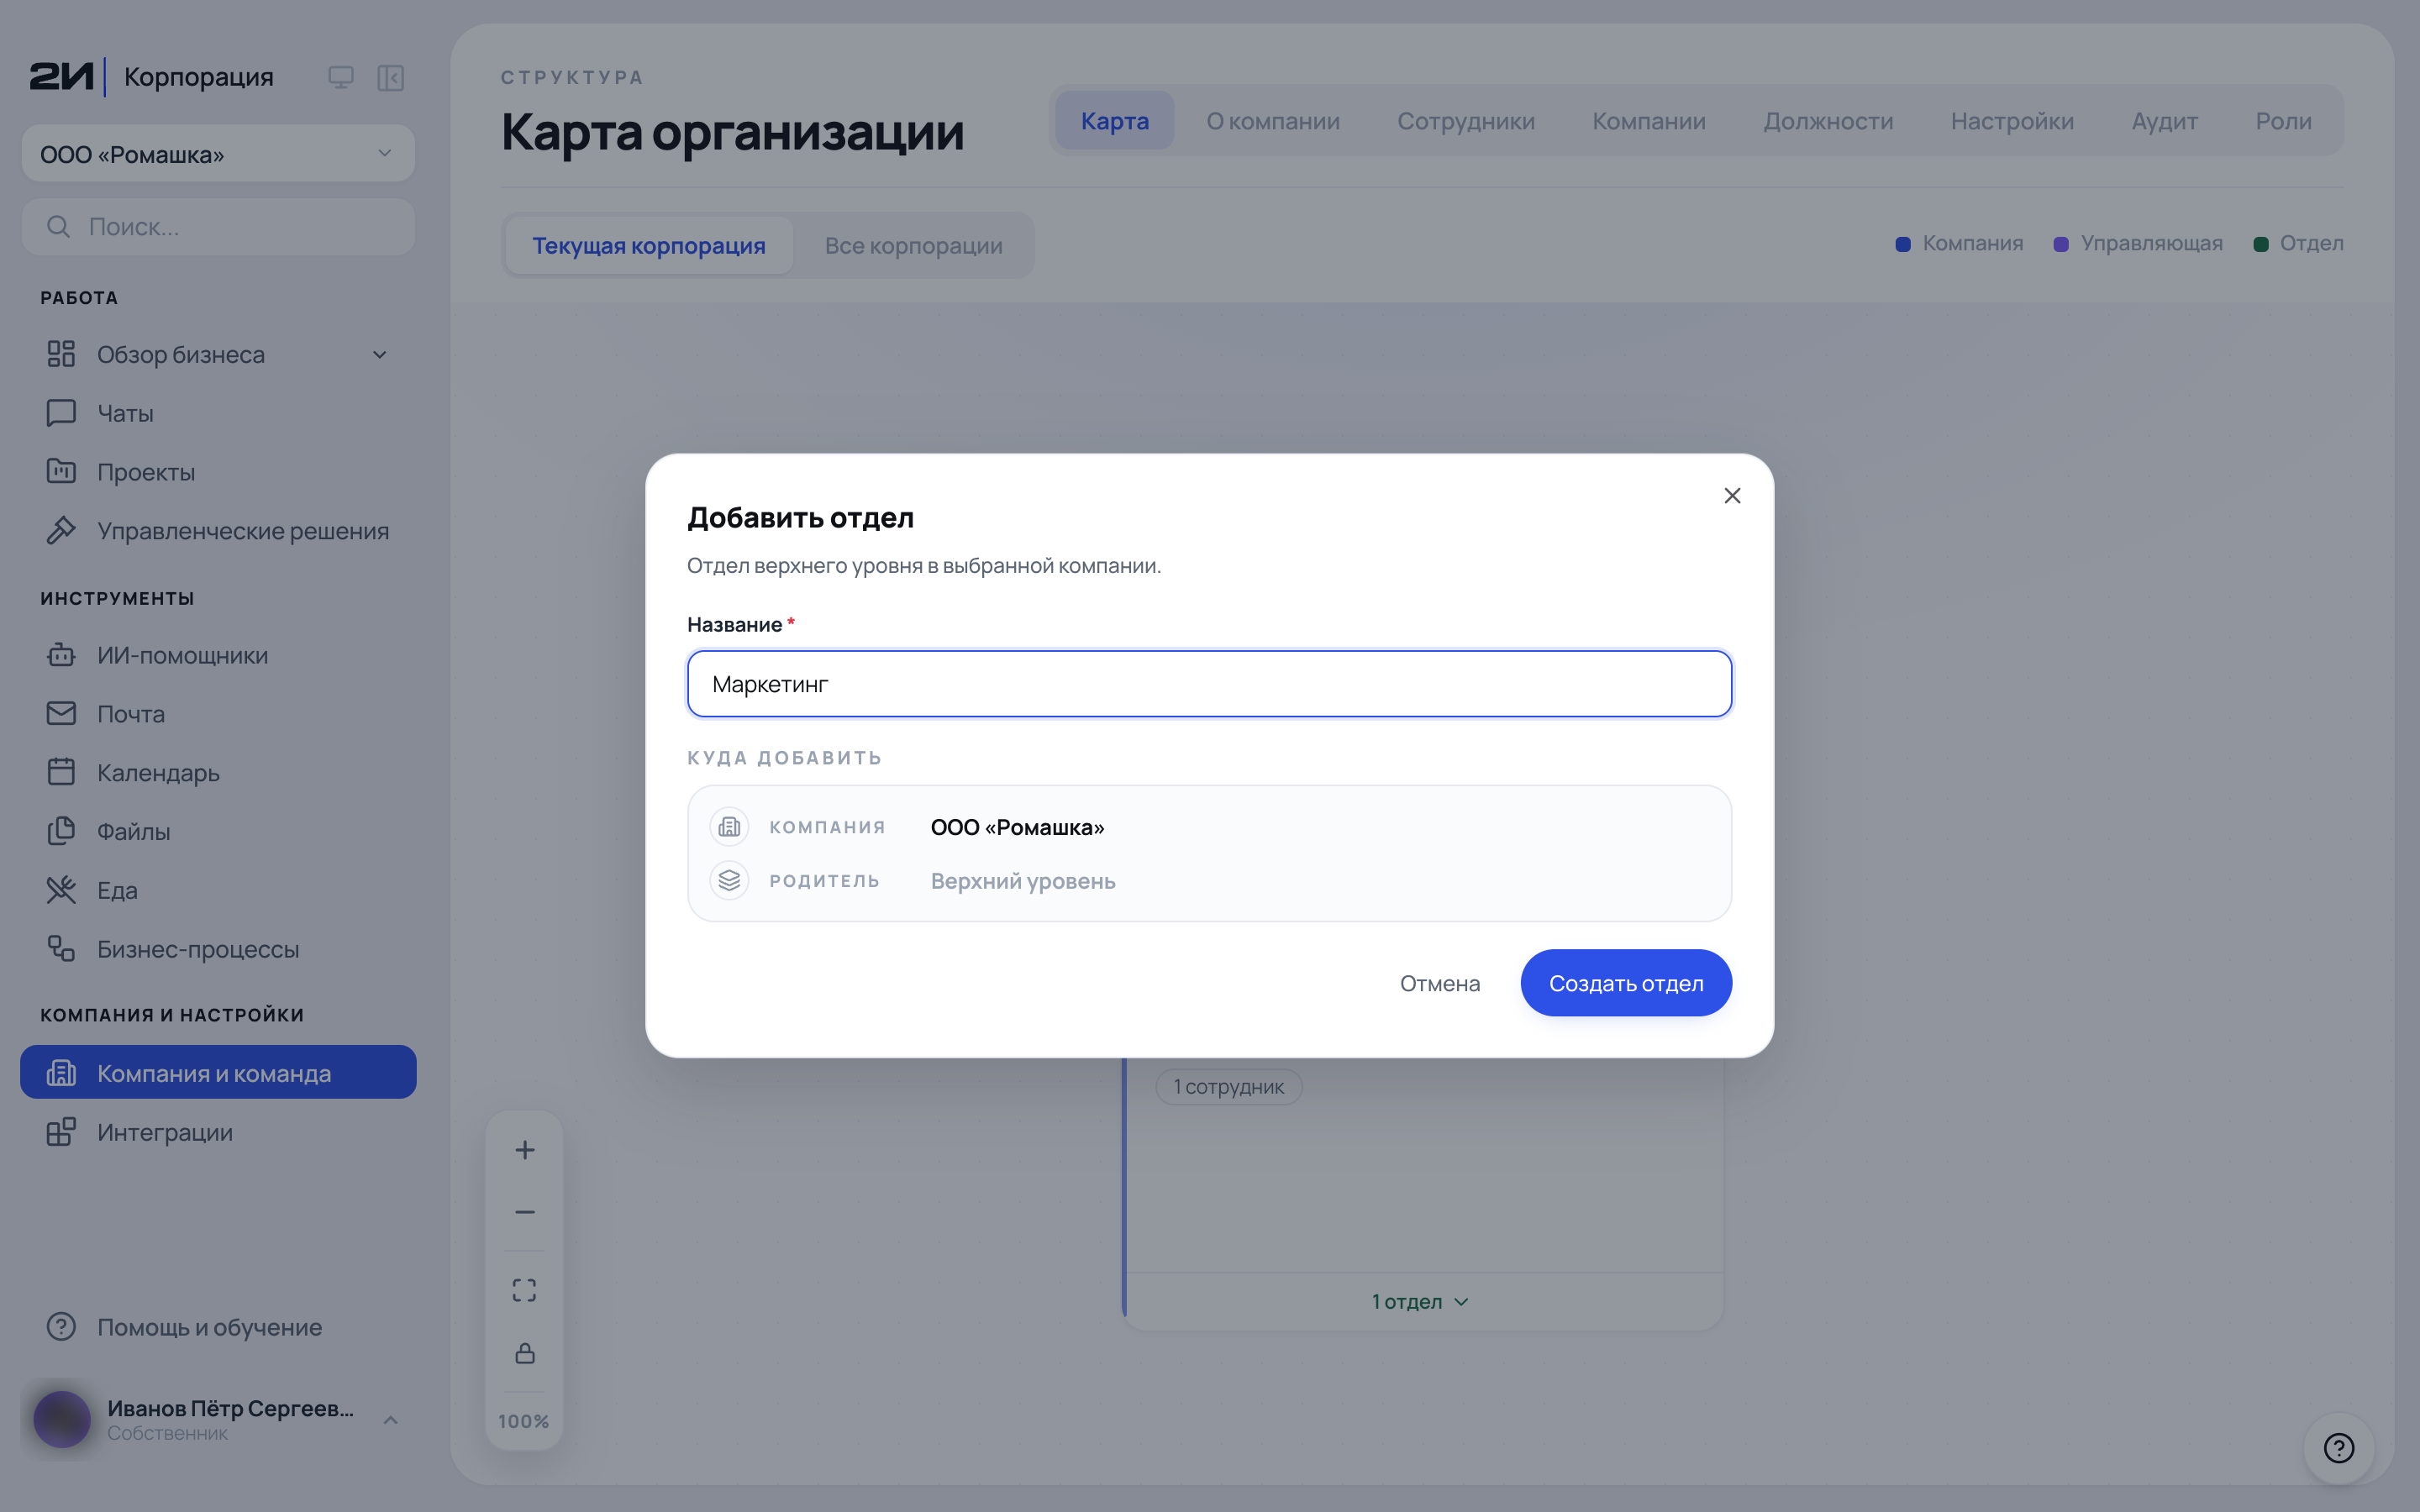Viewport: 2420px width, 1512px height.
Task: Switch to the Карта tab
Action: [1114, 121]
